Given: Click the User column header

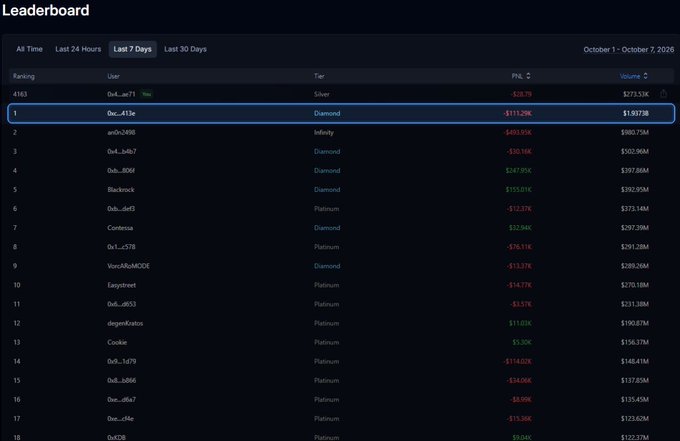Looking at the screenshot, I should [113, 76].
